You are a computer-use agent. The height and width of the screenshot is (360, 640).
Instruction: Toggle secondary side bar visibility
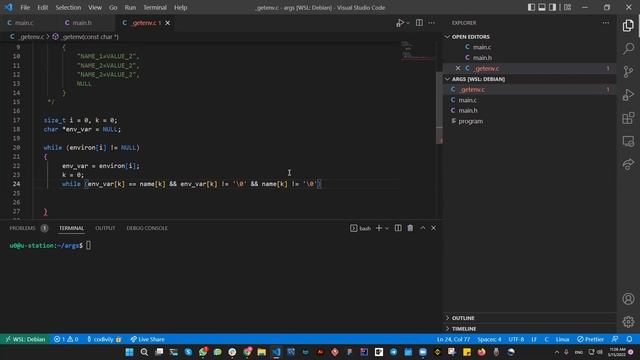click(x=552, y=7)
